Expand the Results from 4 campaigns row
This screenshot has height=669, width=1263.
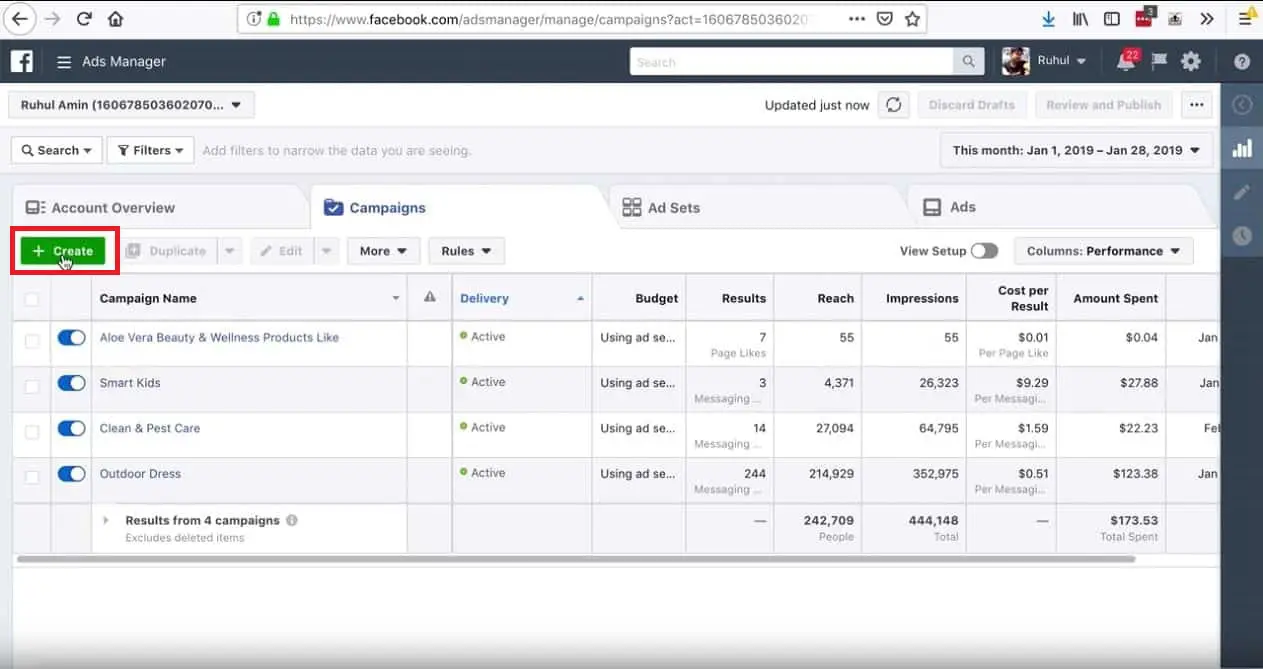point(106,520)
